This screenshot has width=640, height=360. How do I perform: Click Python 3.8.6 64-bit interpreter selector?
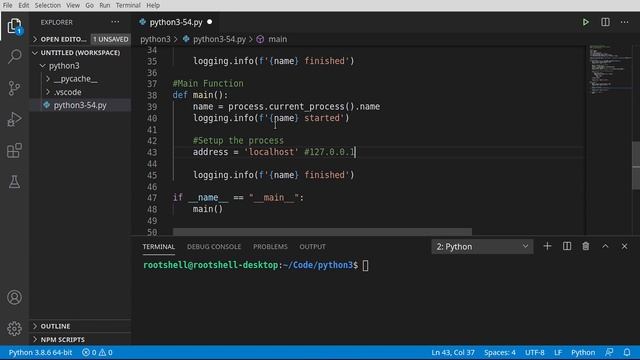coord(40,352)
